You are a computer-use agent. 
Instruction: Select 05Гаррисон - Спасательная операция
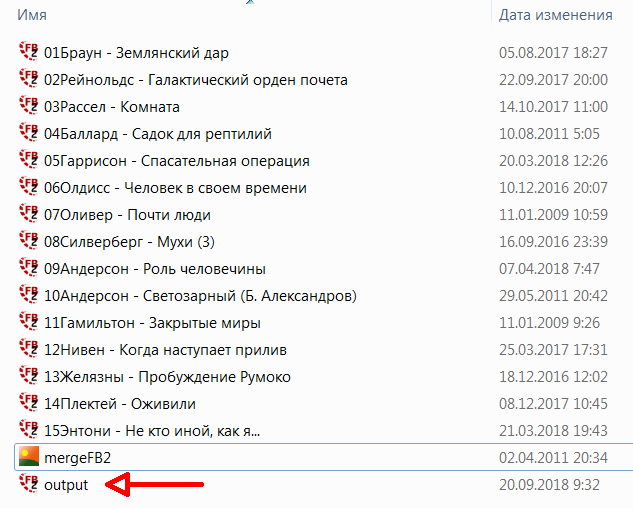click(x=177, y=162)
